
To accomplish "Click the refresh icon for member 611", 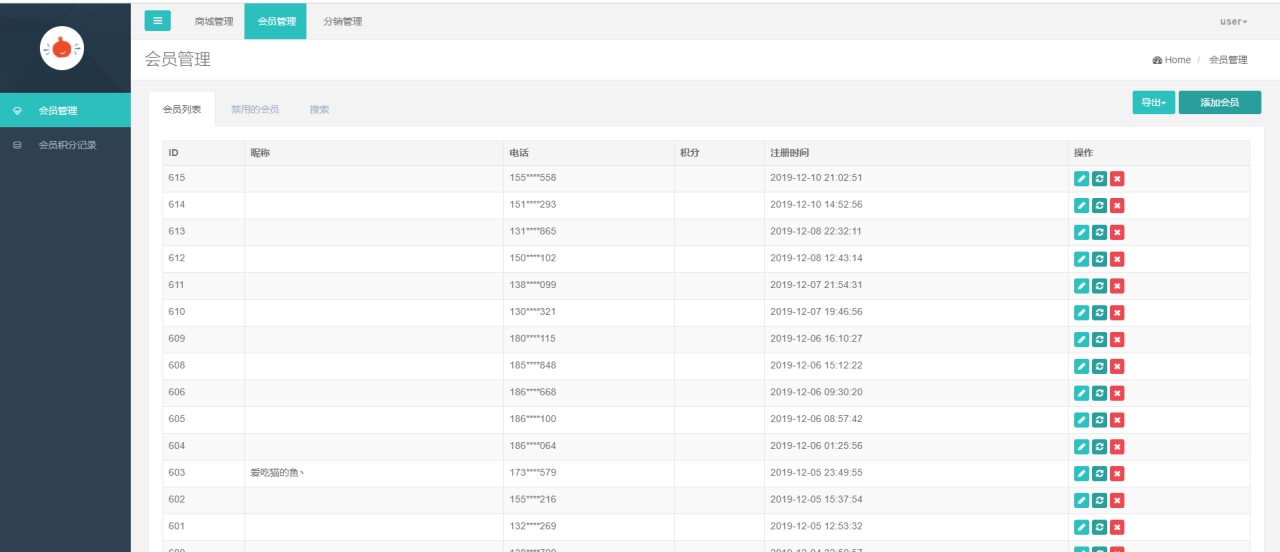I will click(x=1099, y=286).
